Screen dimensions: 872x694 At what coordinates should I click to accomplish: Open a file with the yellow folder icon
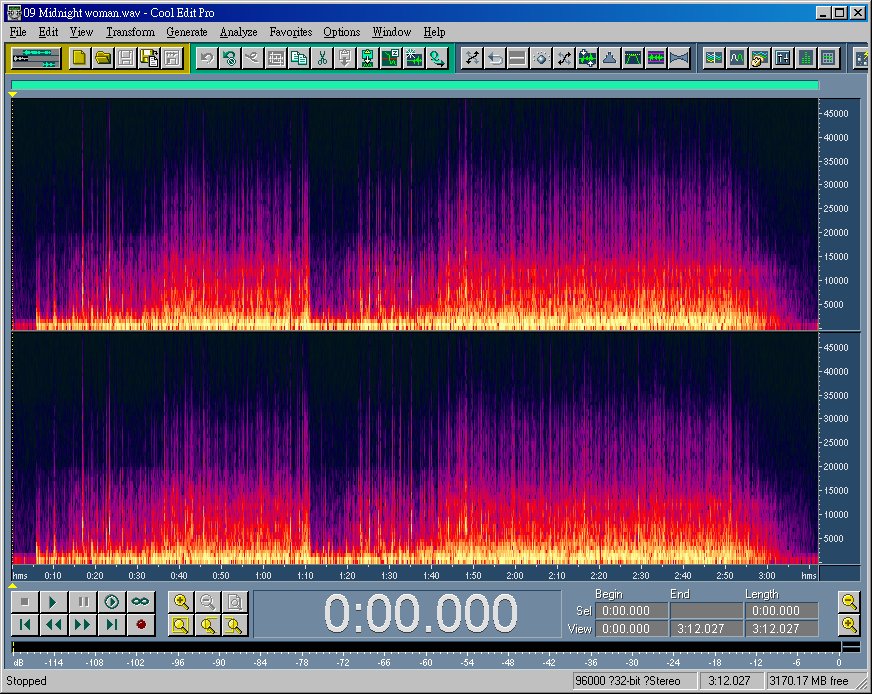103,58
